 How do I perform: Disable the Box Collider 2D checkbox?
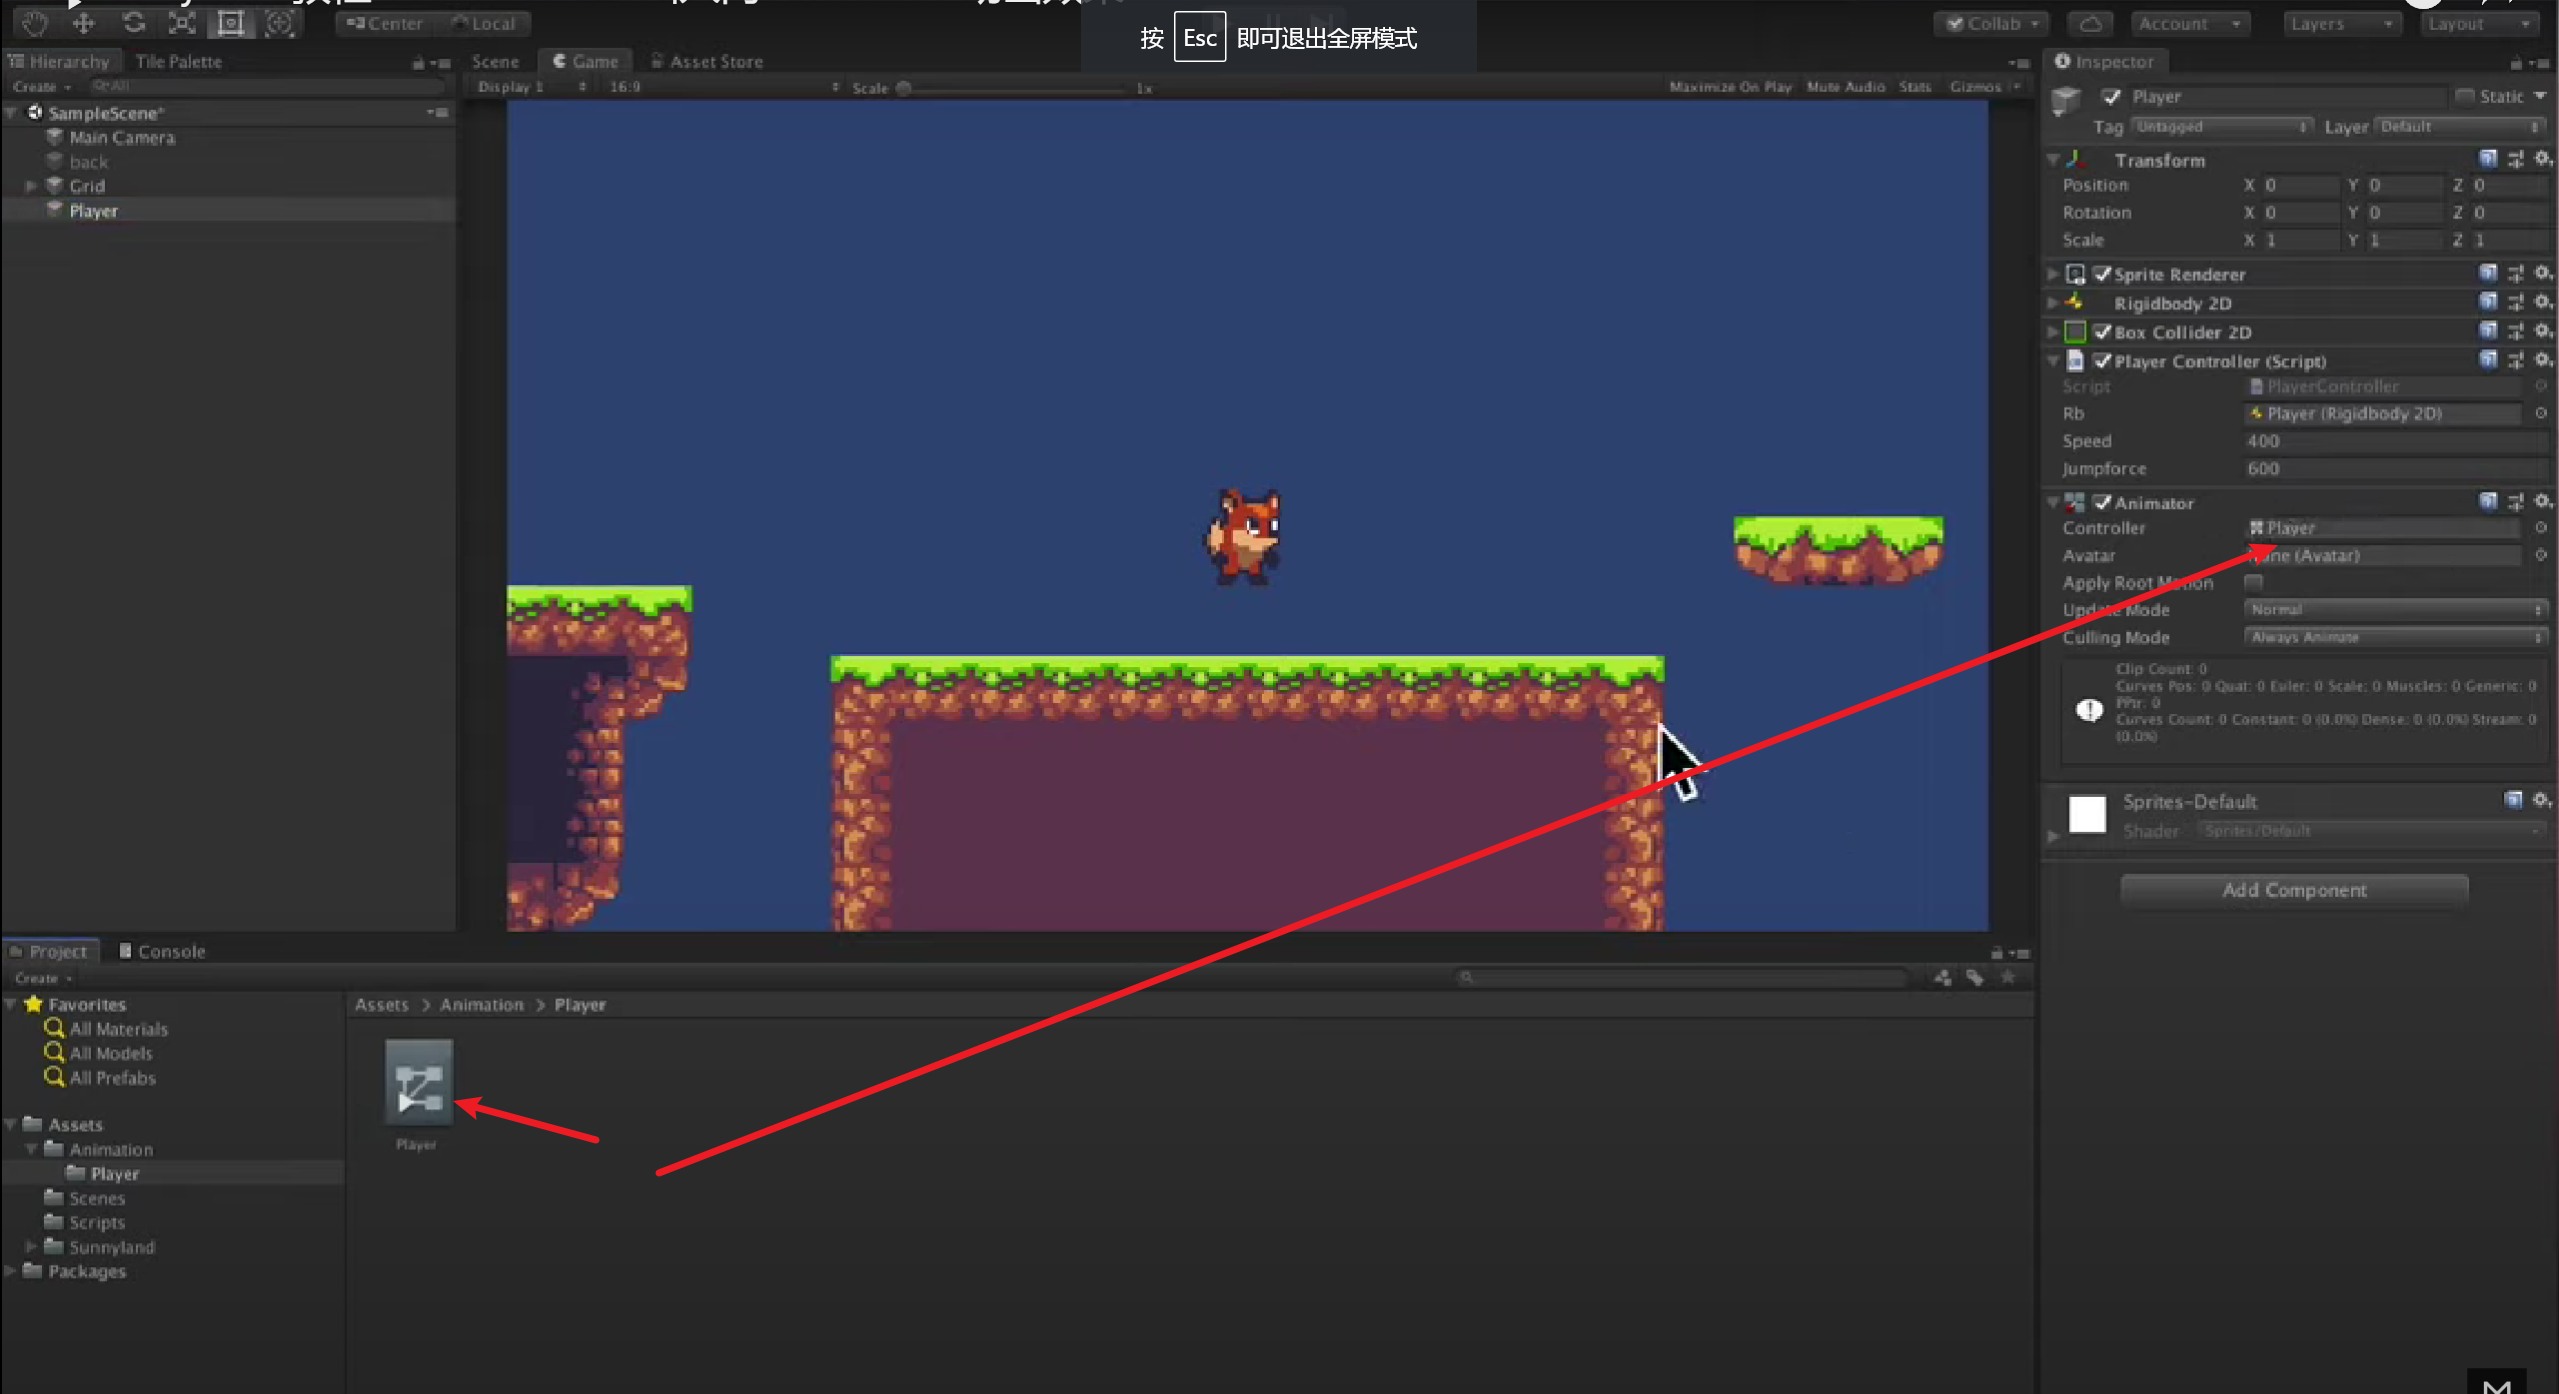tap(2103, 332)
